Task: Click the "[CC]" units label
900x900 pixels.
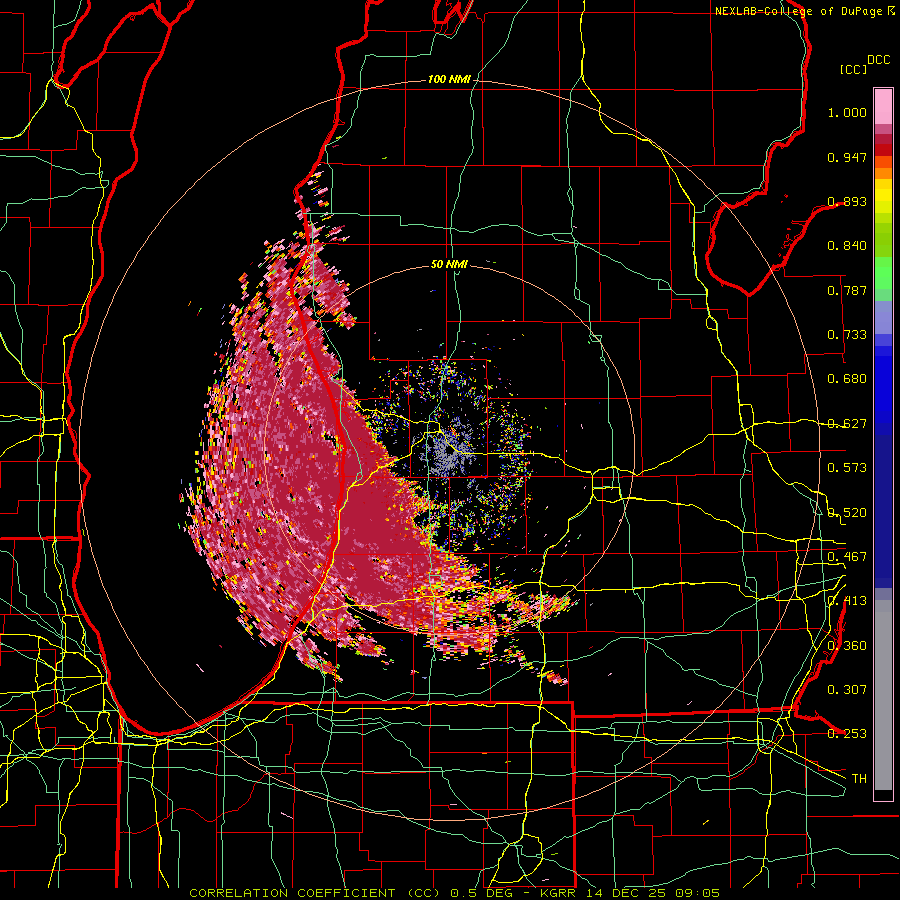Action: (x=854, y=69)
